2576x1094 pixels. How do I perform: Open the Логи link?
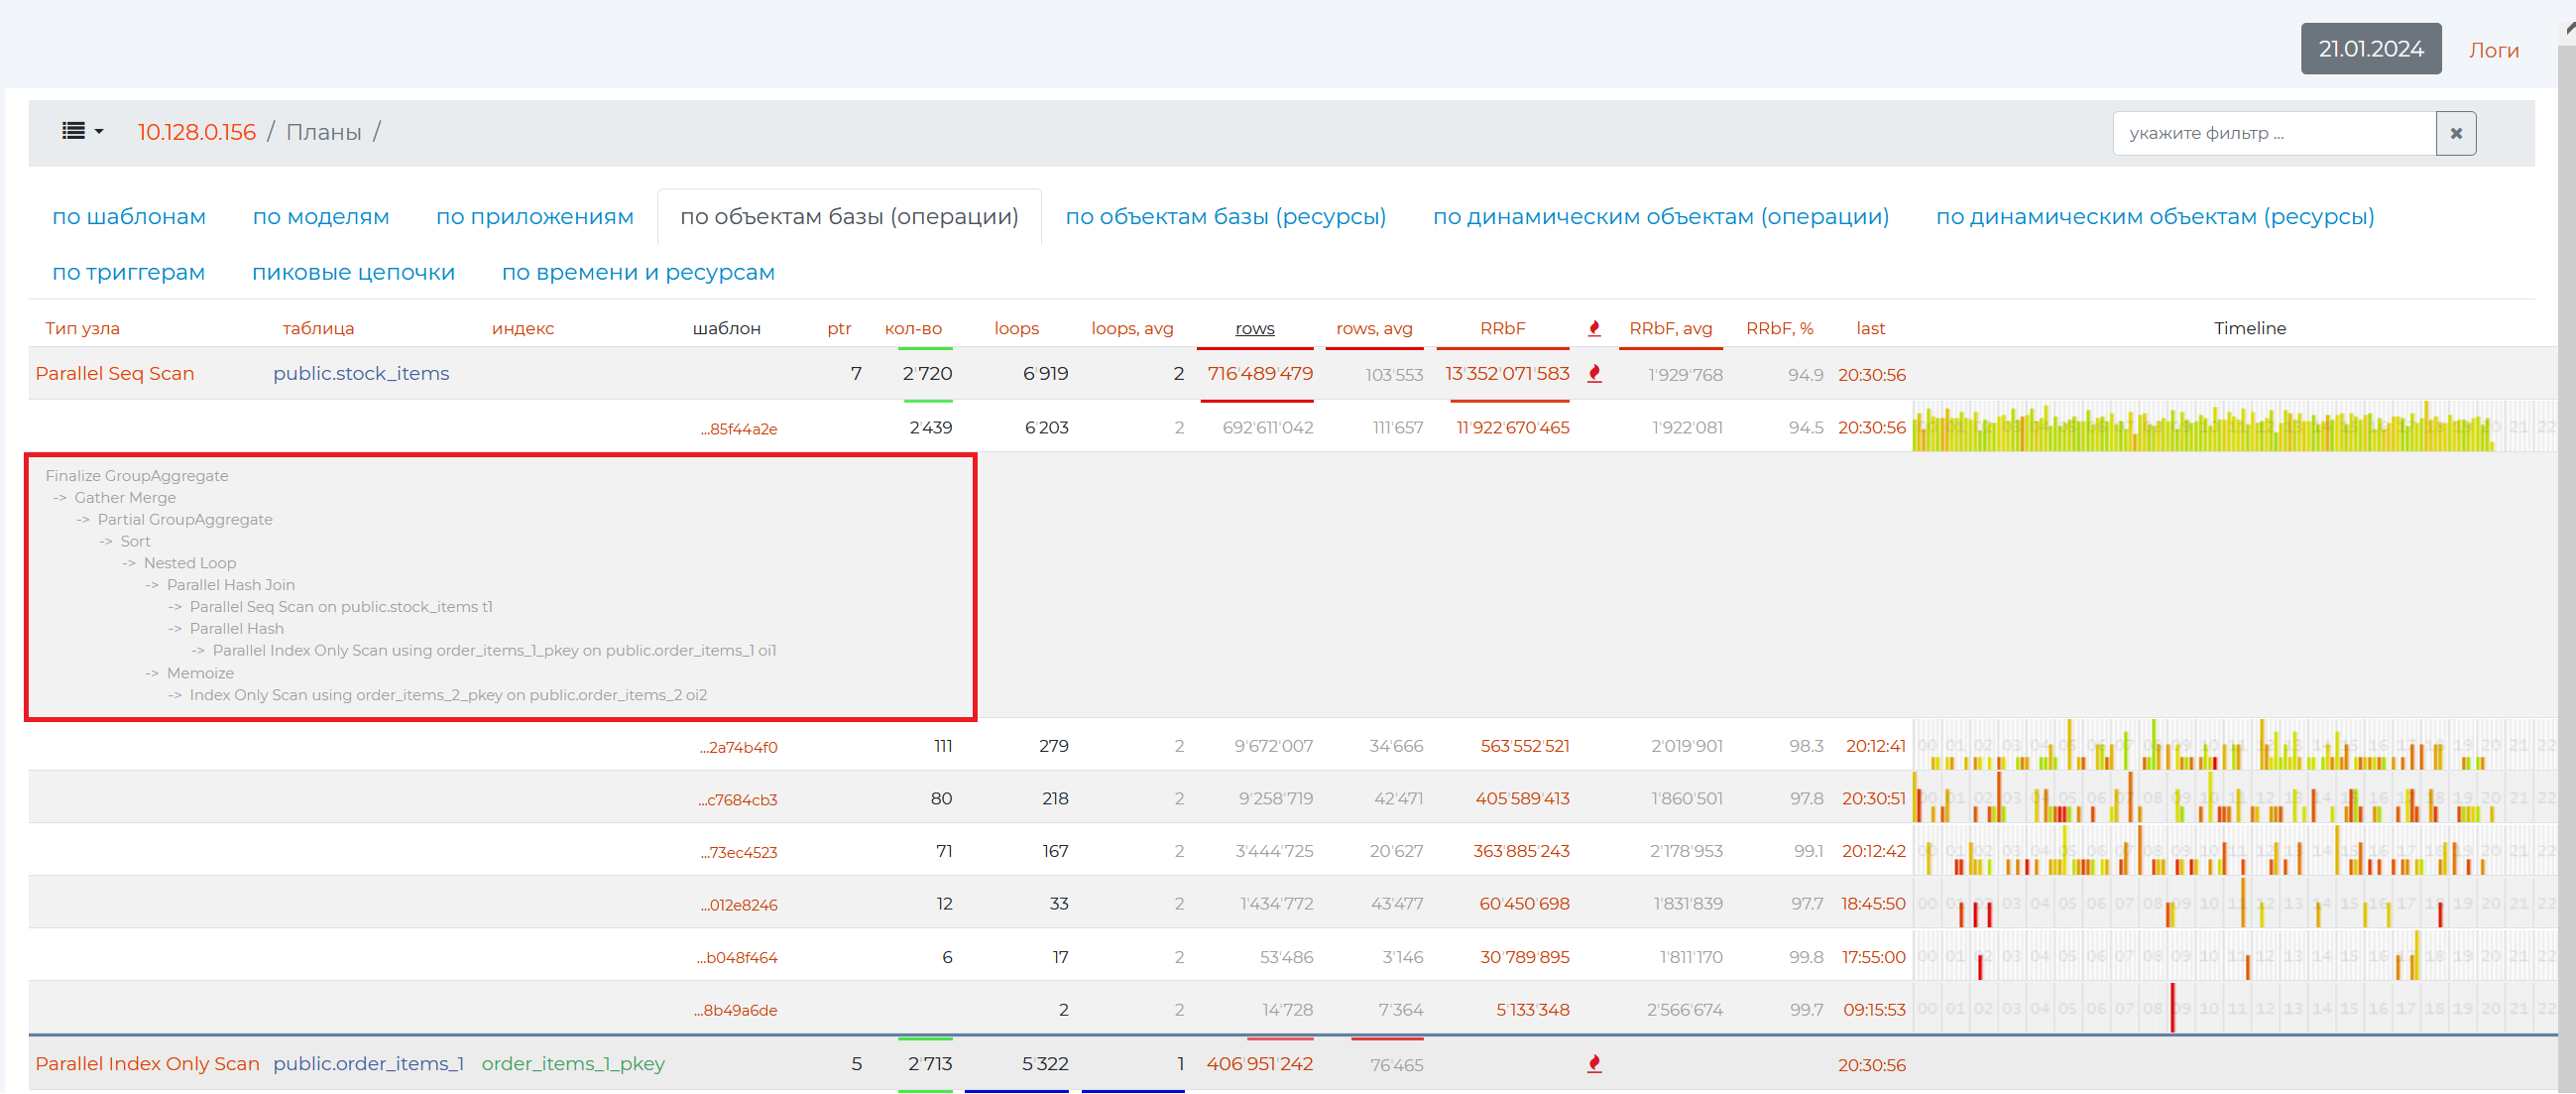point(2493,50)
